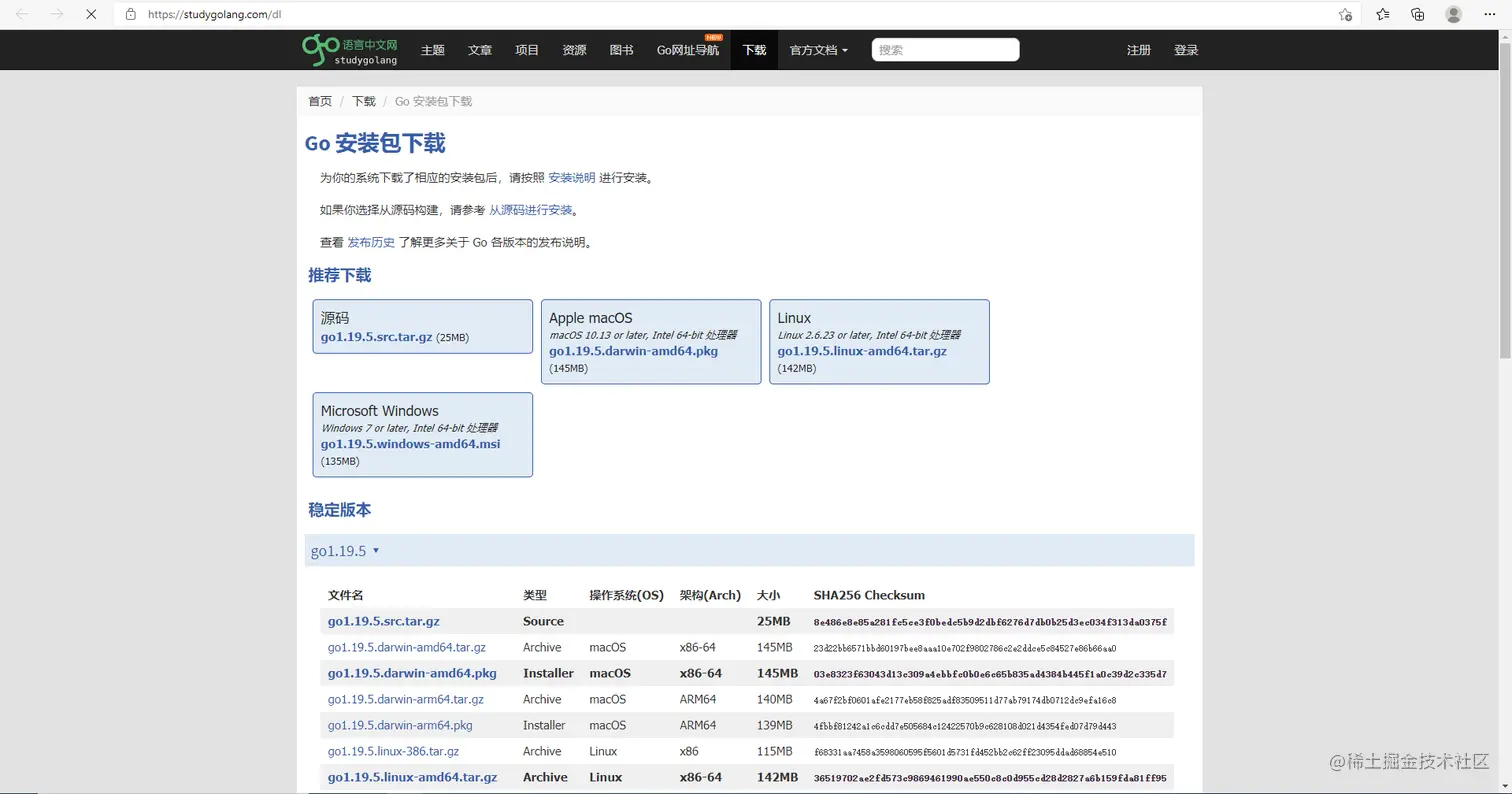Add this page to favorites with the star-plus icon

coord(1345,14)
